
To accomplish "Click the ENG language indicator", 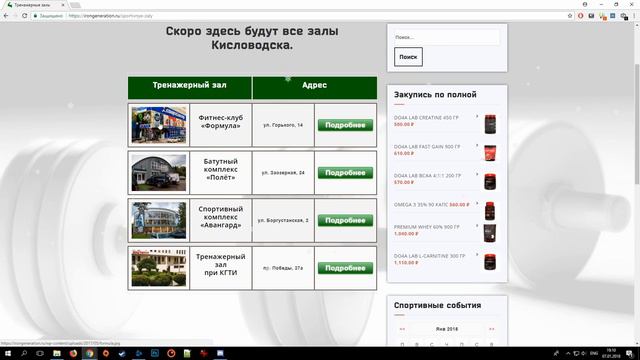I will [x=594, y=353].
